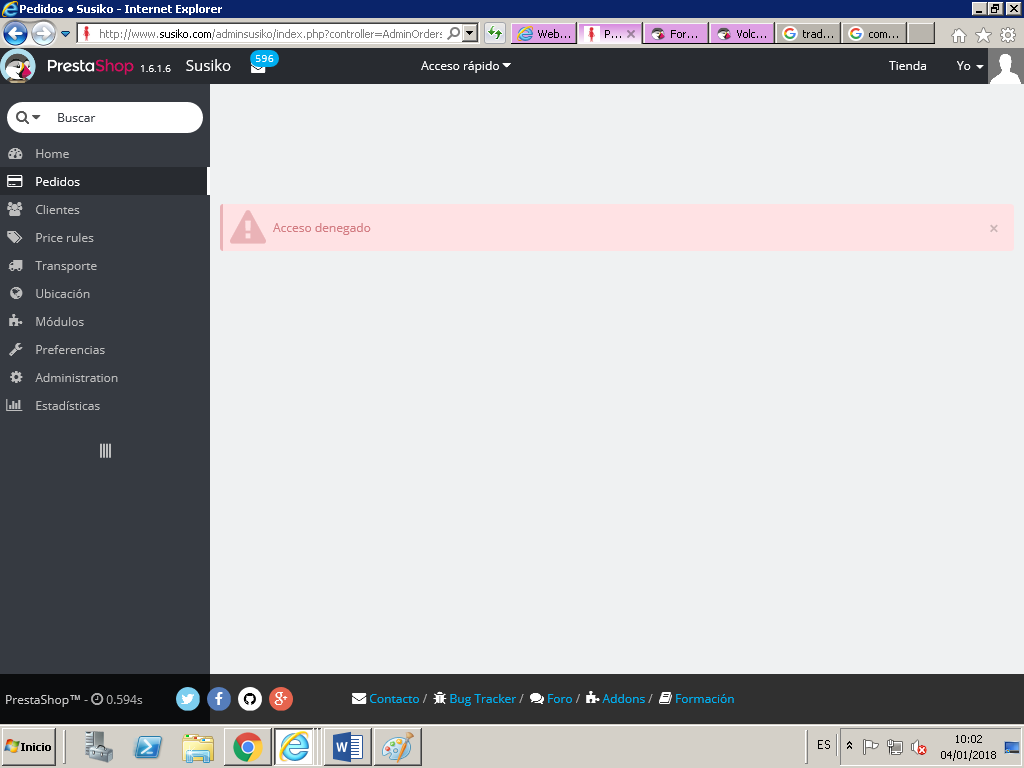
Task: Close the current P... browser tab
Action: pyautogui.click(x=631, y=34)
